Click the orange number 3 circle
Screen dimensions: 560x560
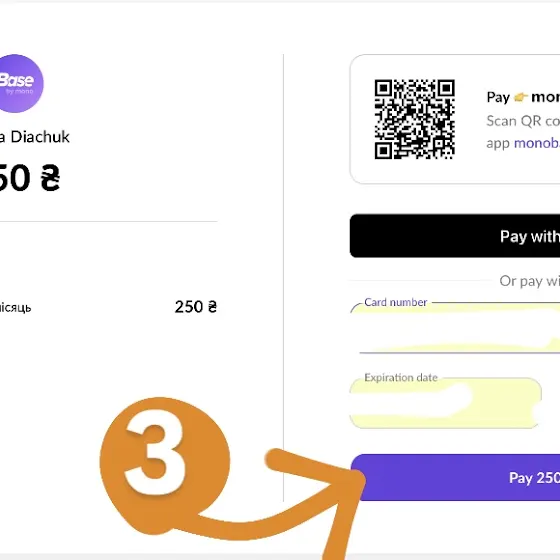pos(165,463)
